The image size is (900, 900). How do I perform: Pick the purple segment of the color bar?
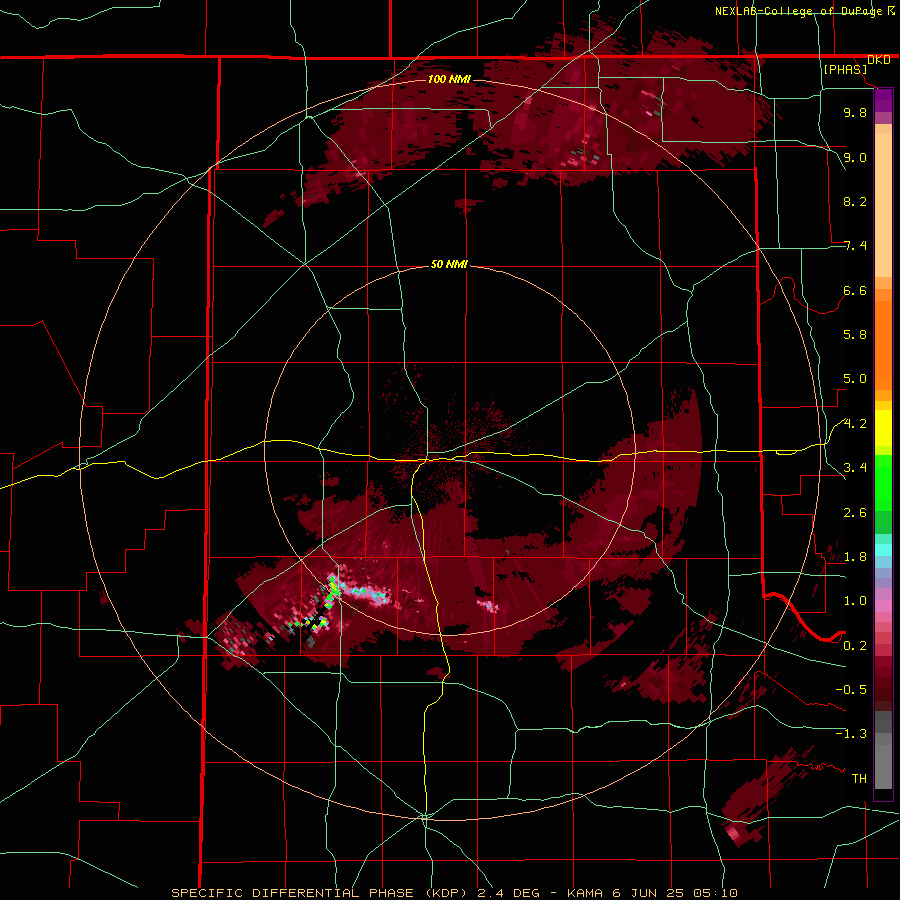(x=883, y=100)
